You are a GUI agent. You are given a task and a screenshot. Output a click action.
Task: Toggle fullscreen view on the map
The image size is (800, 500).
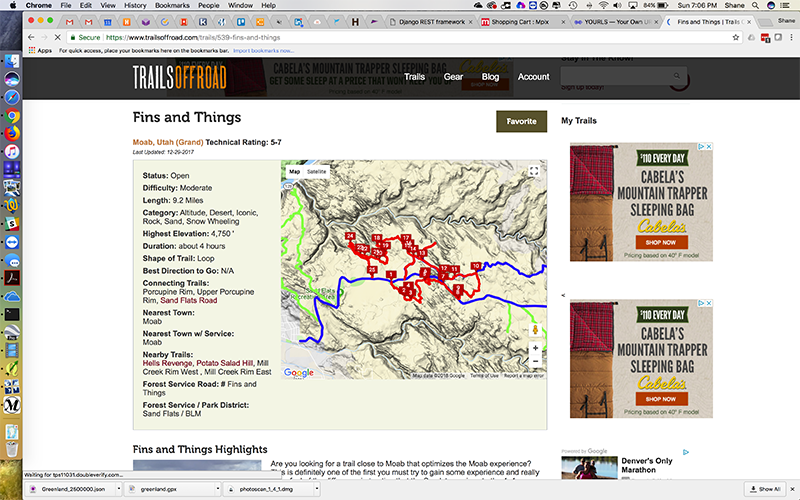534,171
